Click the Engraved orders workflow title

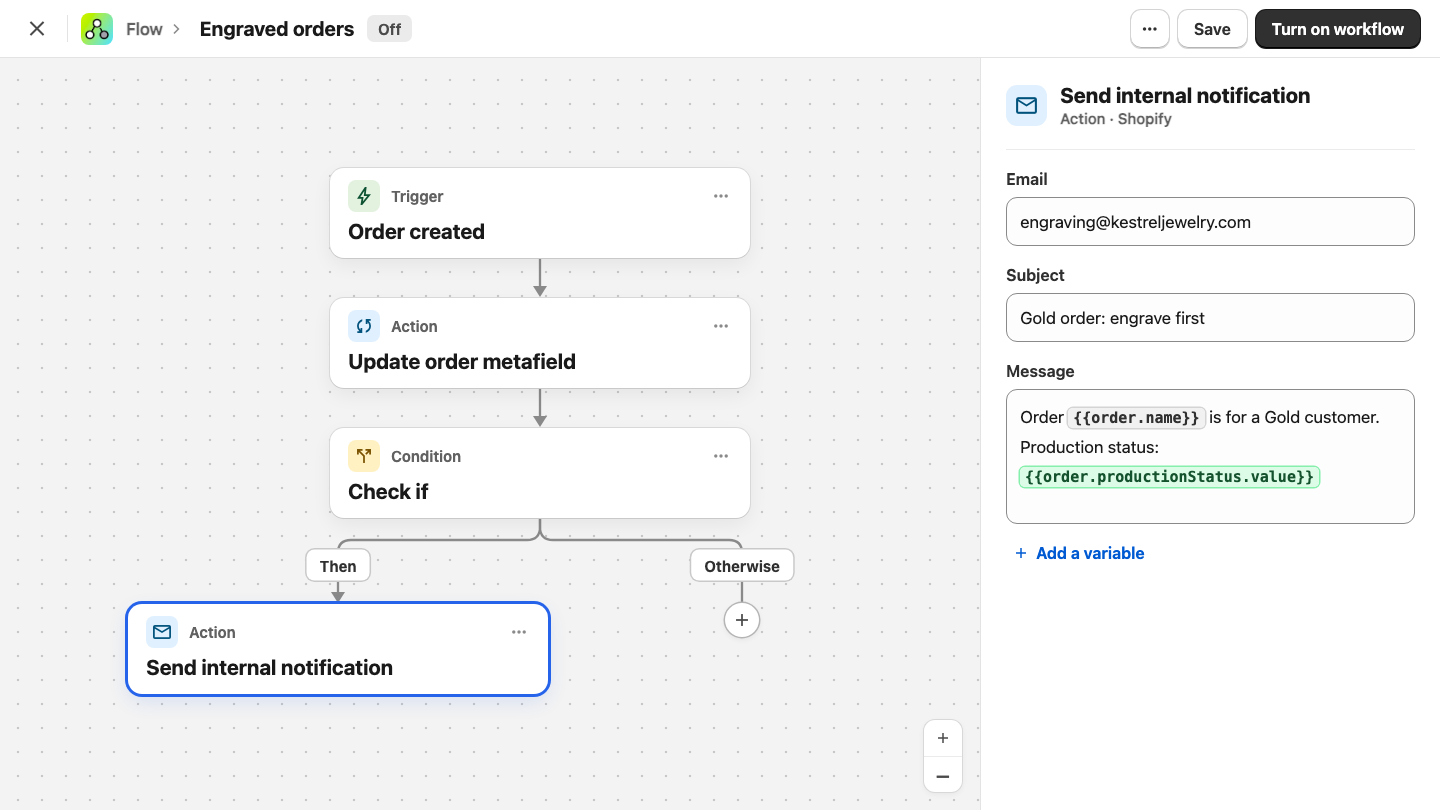[277, 29]
